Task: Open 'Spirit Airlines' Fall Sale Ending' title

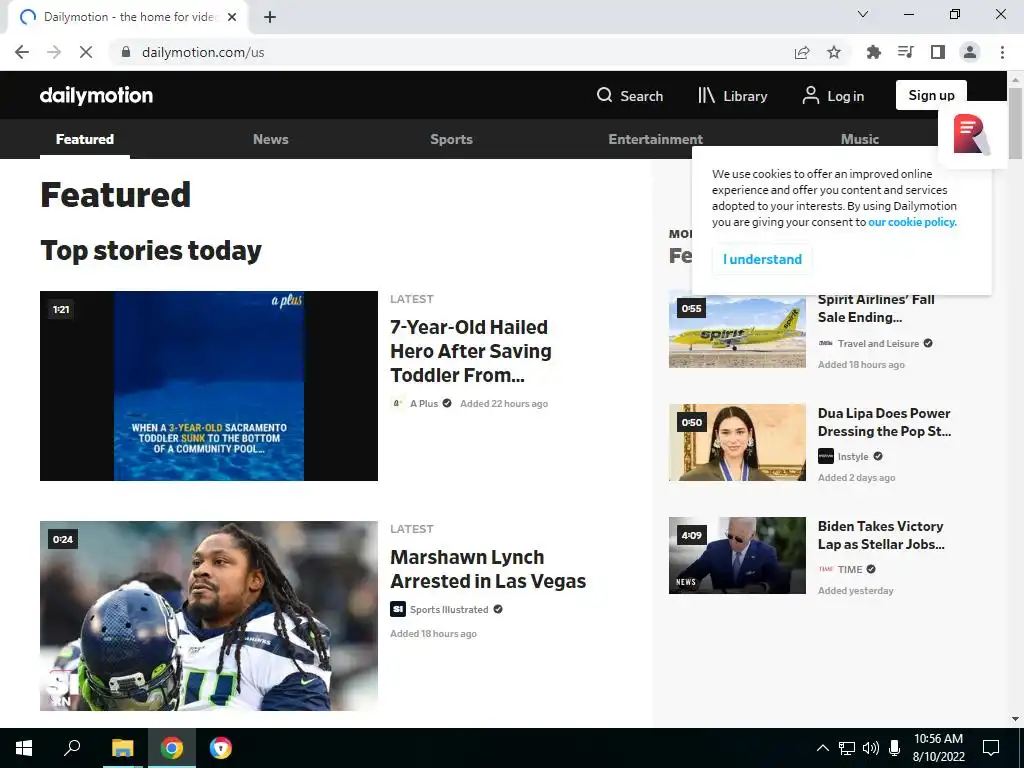Action: click(x=876, y=308)
